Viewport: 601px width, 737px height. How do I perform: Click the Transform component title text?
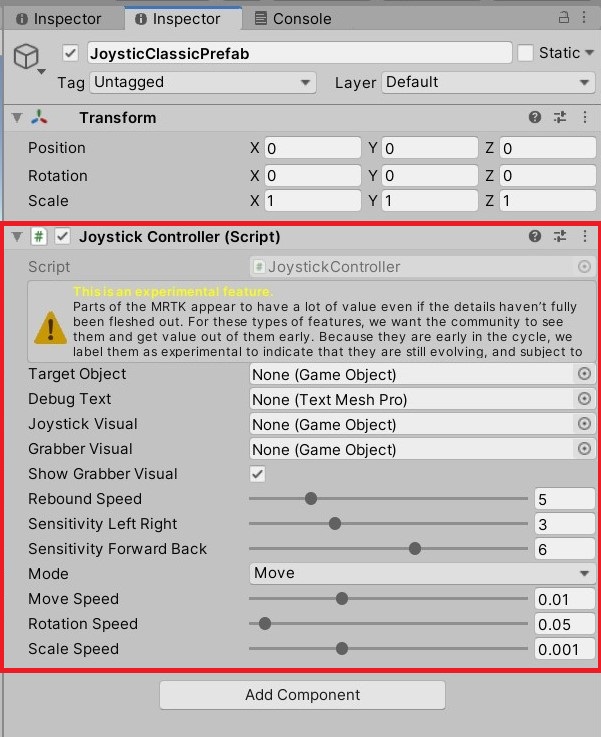pyautogui.click(x=117, y=118)
